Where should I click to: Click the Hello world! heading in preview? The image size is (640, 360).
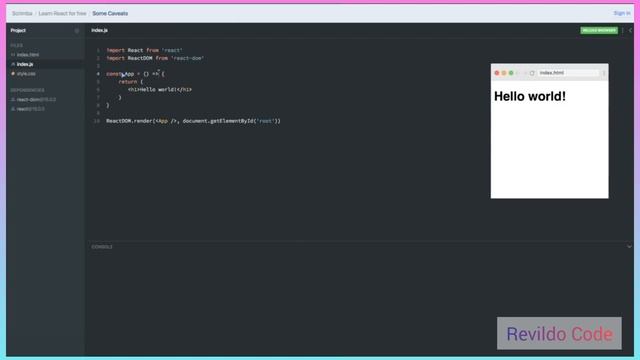530,96
